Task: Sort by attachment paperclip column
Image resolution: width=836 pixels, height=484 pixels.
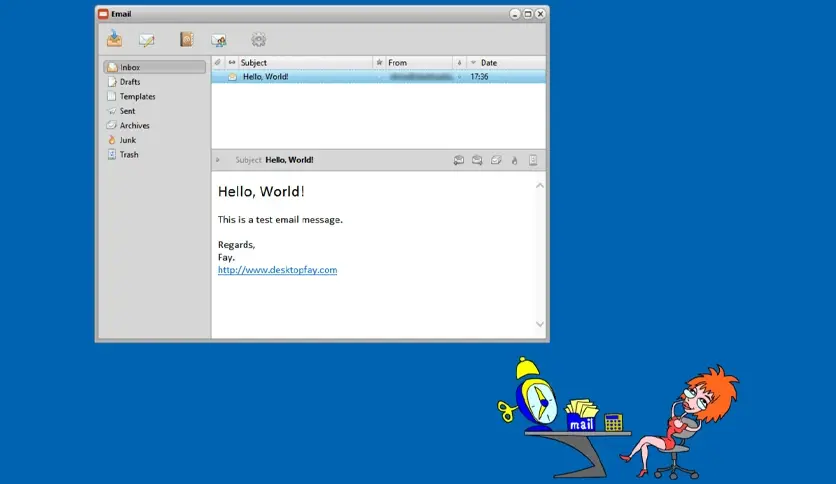Action: (x=218, y=62)
